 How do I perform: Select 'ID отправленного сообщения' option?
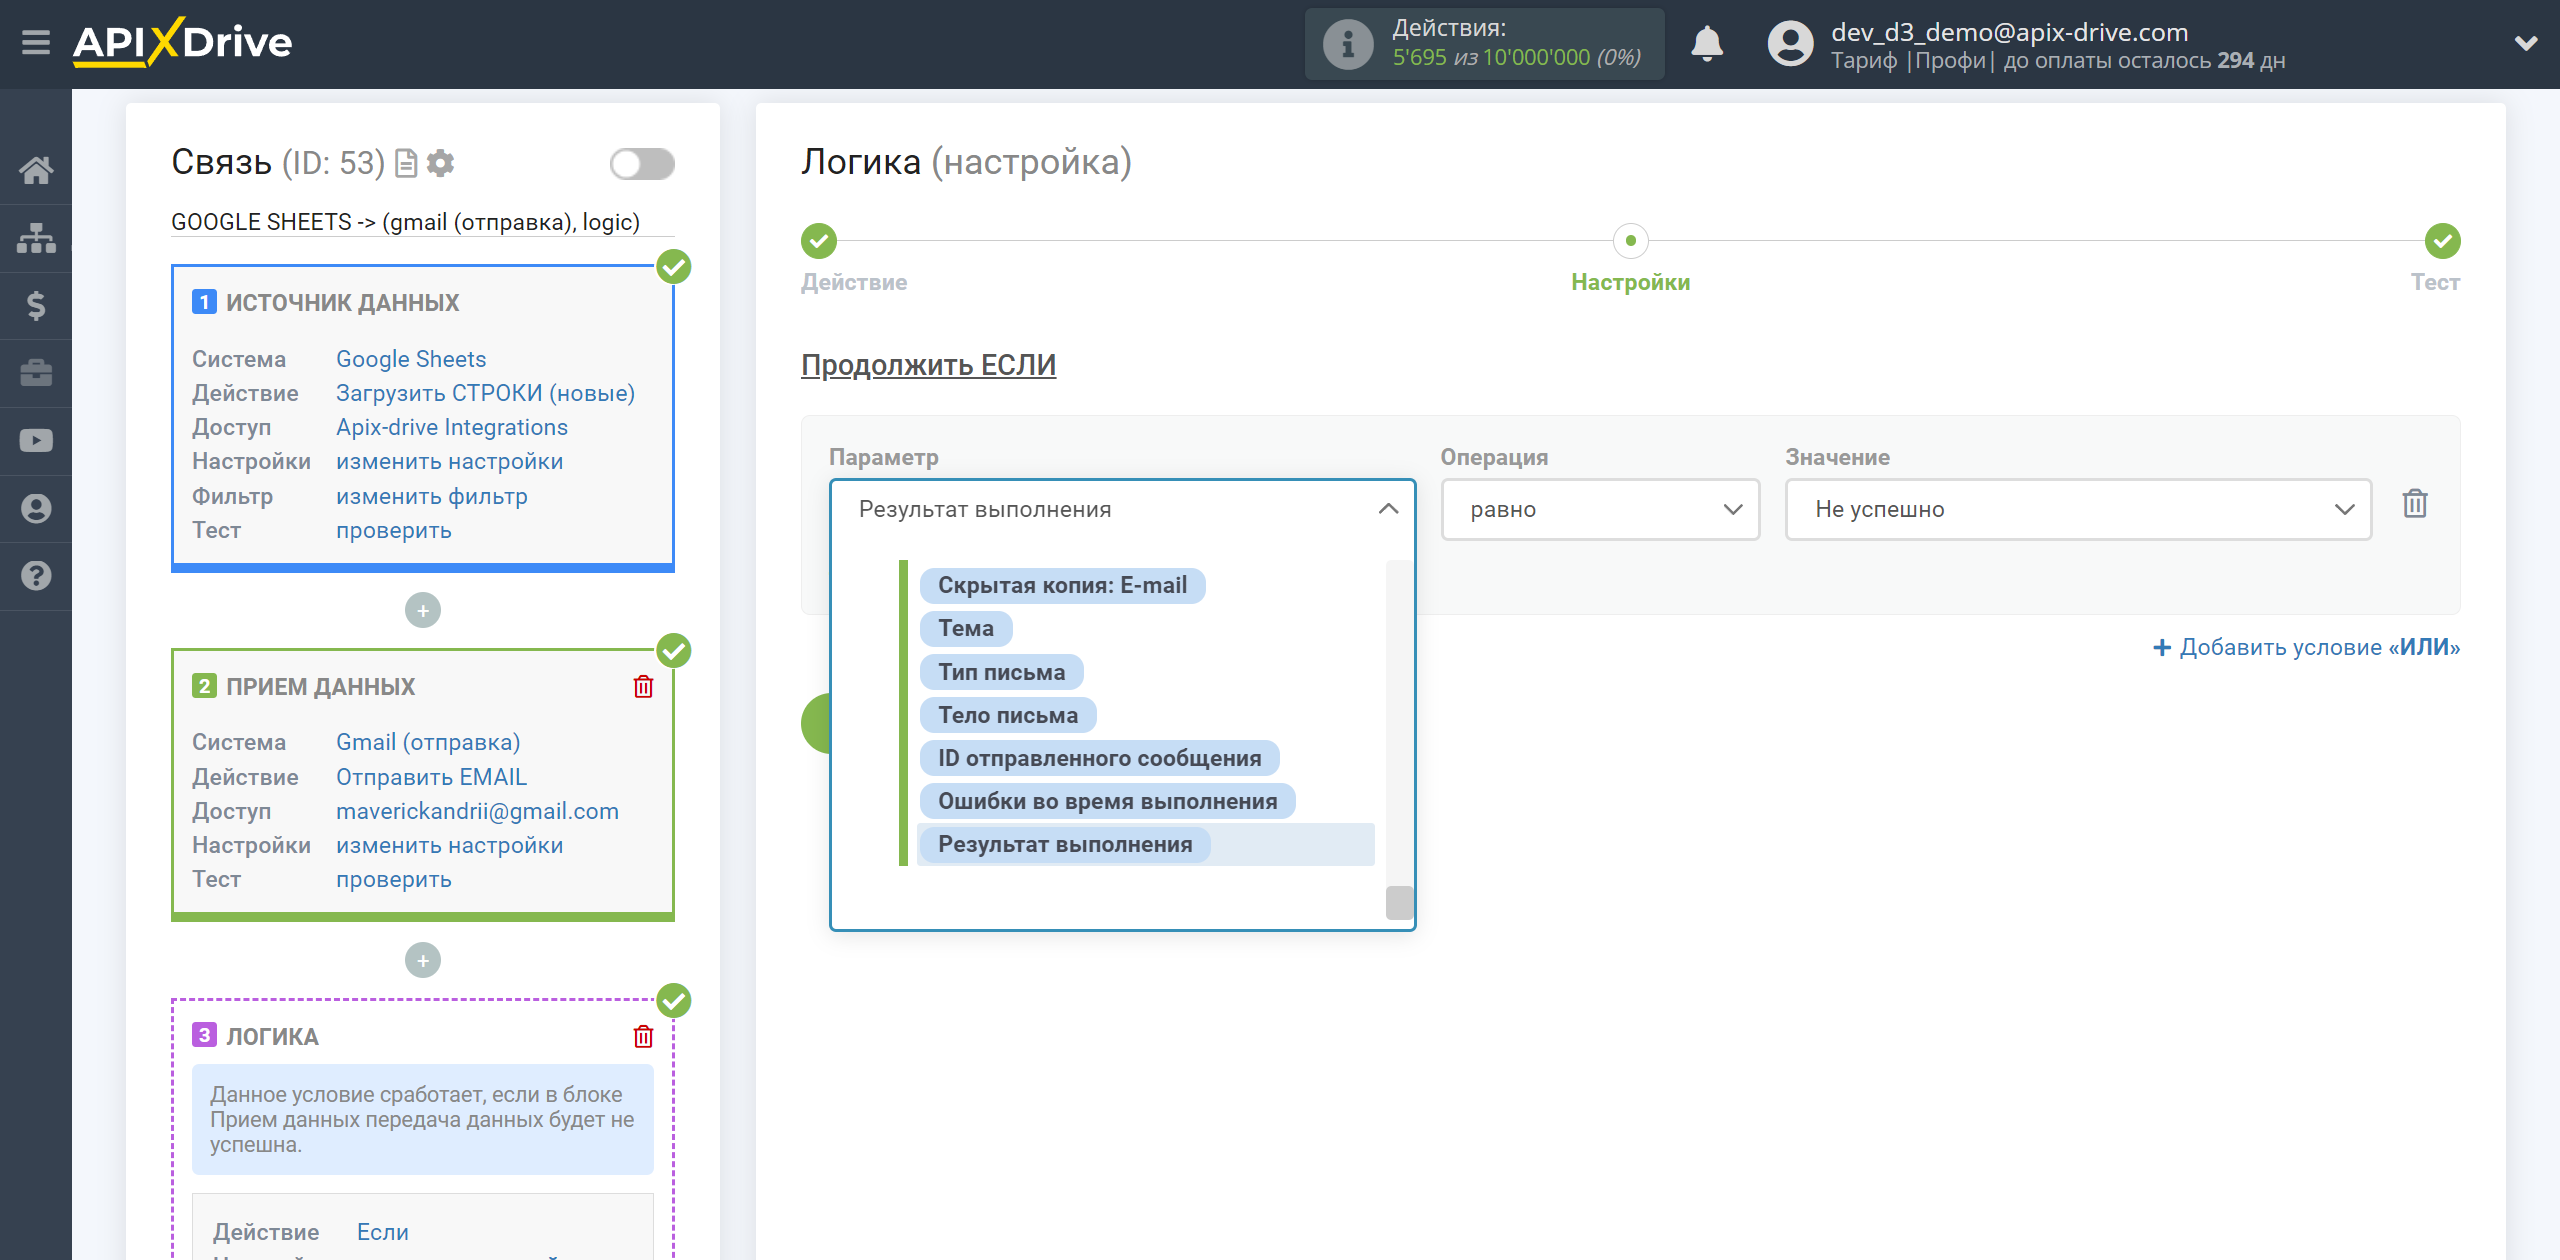tap(1099, 759)
